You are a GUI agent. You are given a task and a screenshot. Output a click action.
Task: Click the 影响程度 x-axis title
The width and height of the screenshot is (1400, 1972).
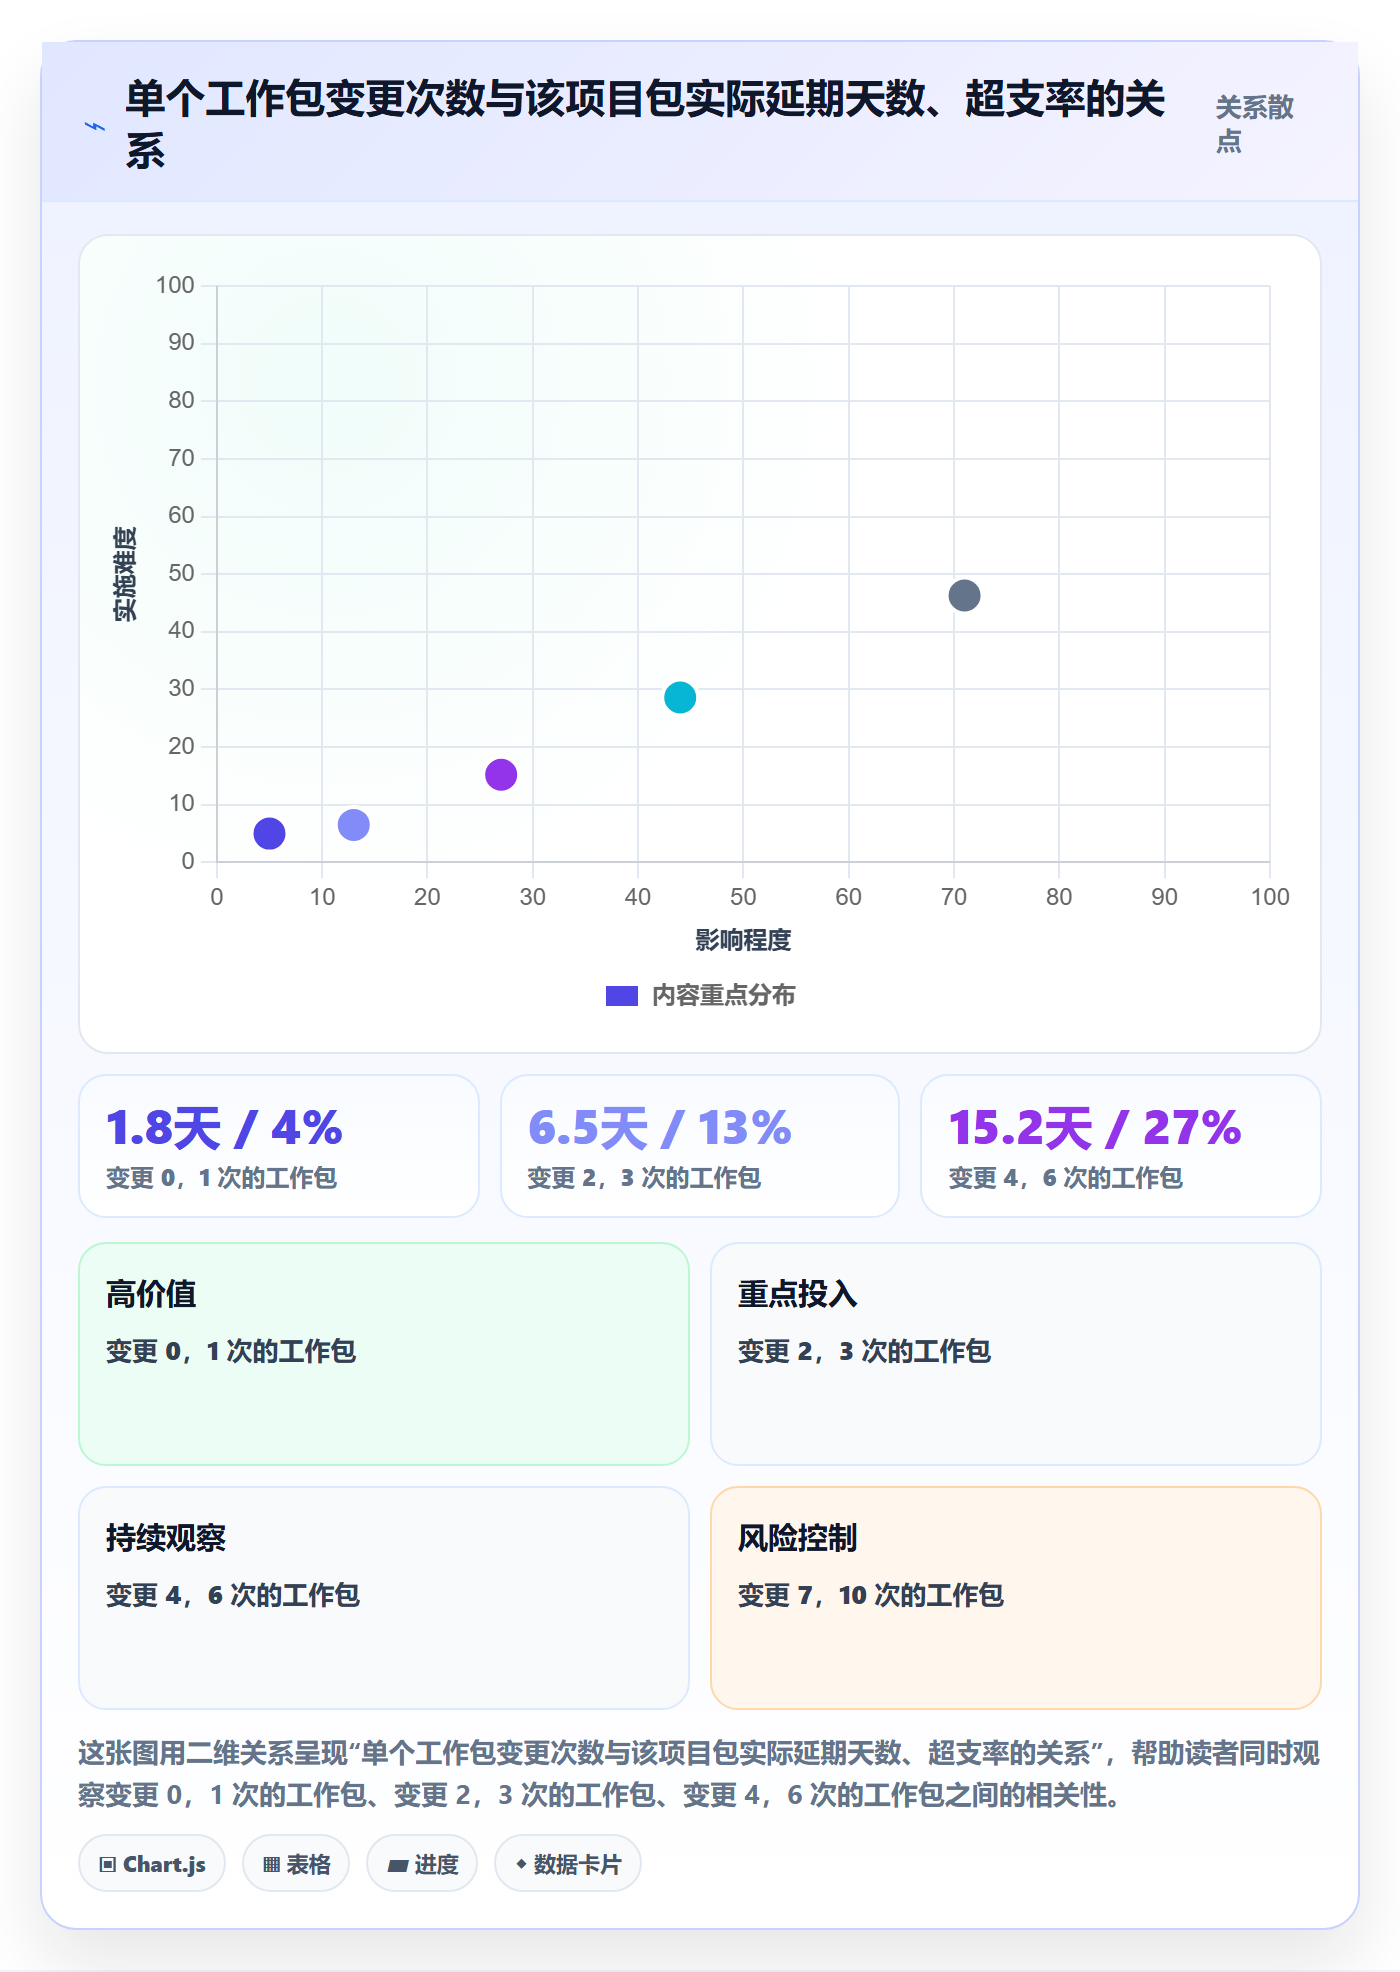pyautogui.click(x=743, y=940)
